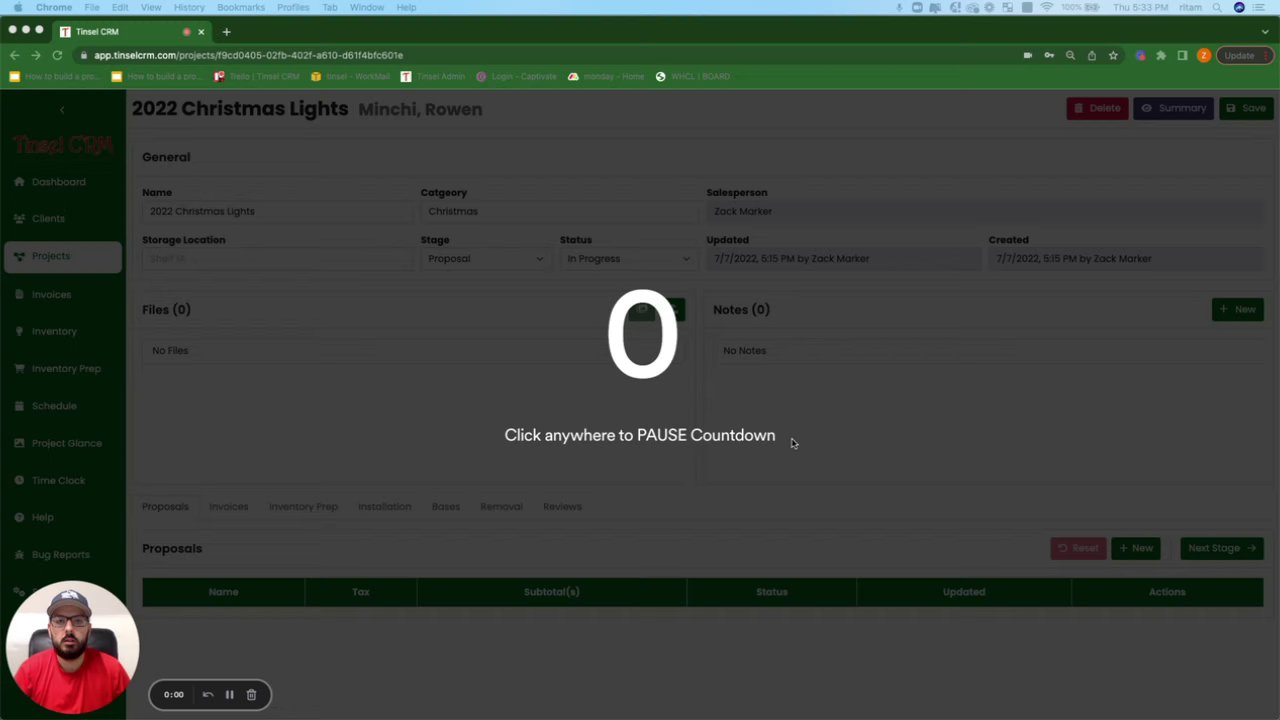Open the project Summary

(x=1173, y=108)
